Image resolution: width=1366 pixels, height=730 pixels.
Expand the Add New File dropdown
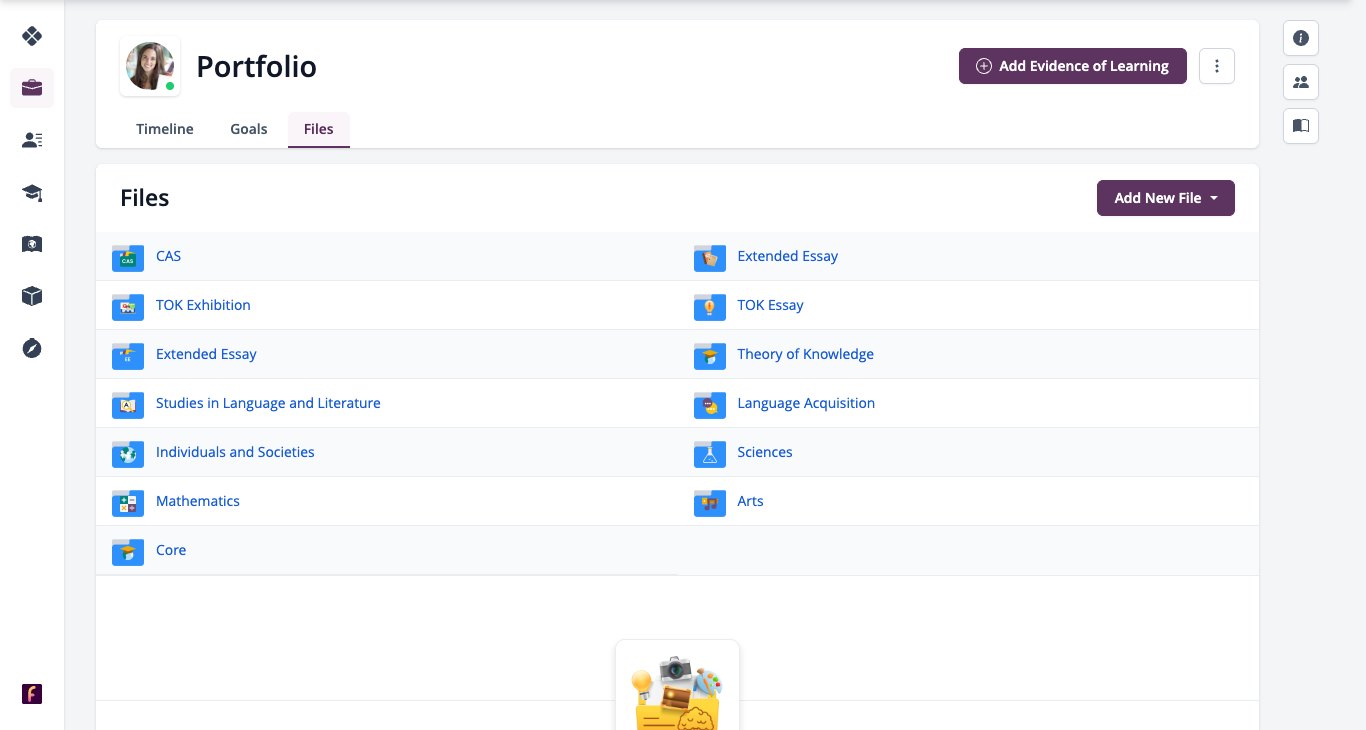[x=1166, y=198]
